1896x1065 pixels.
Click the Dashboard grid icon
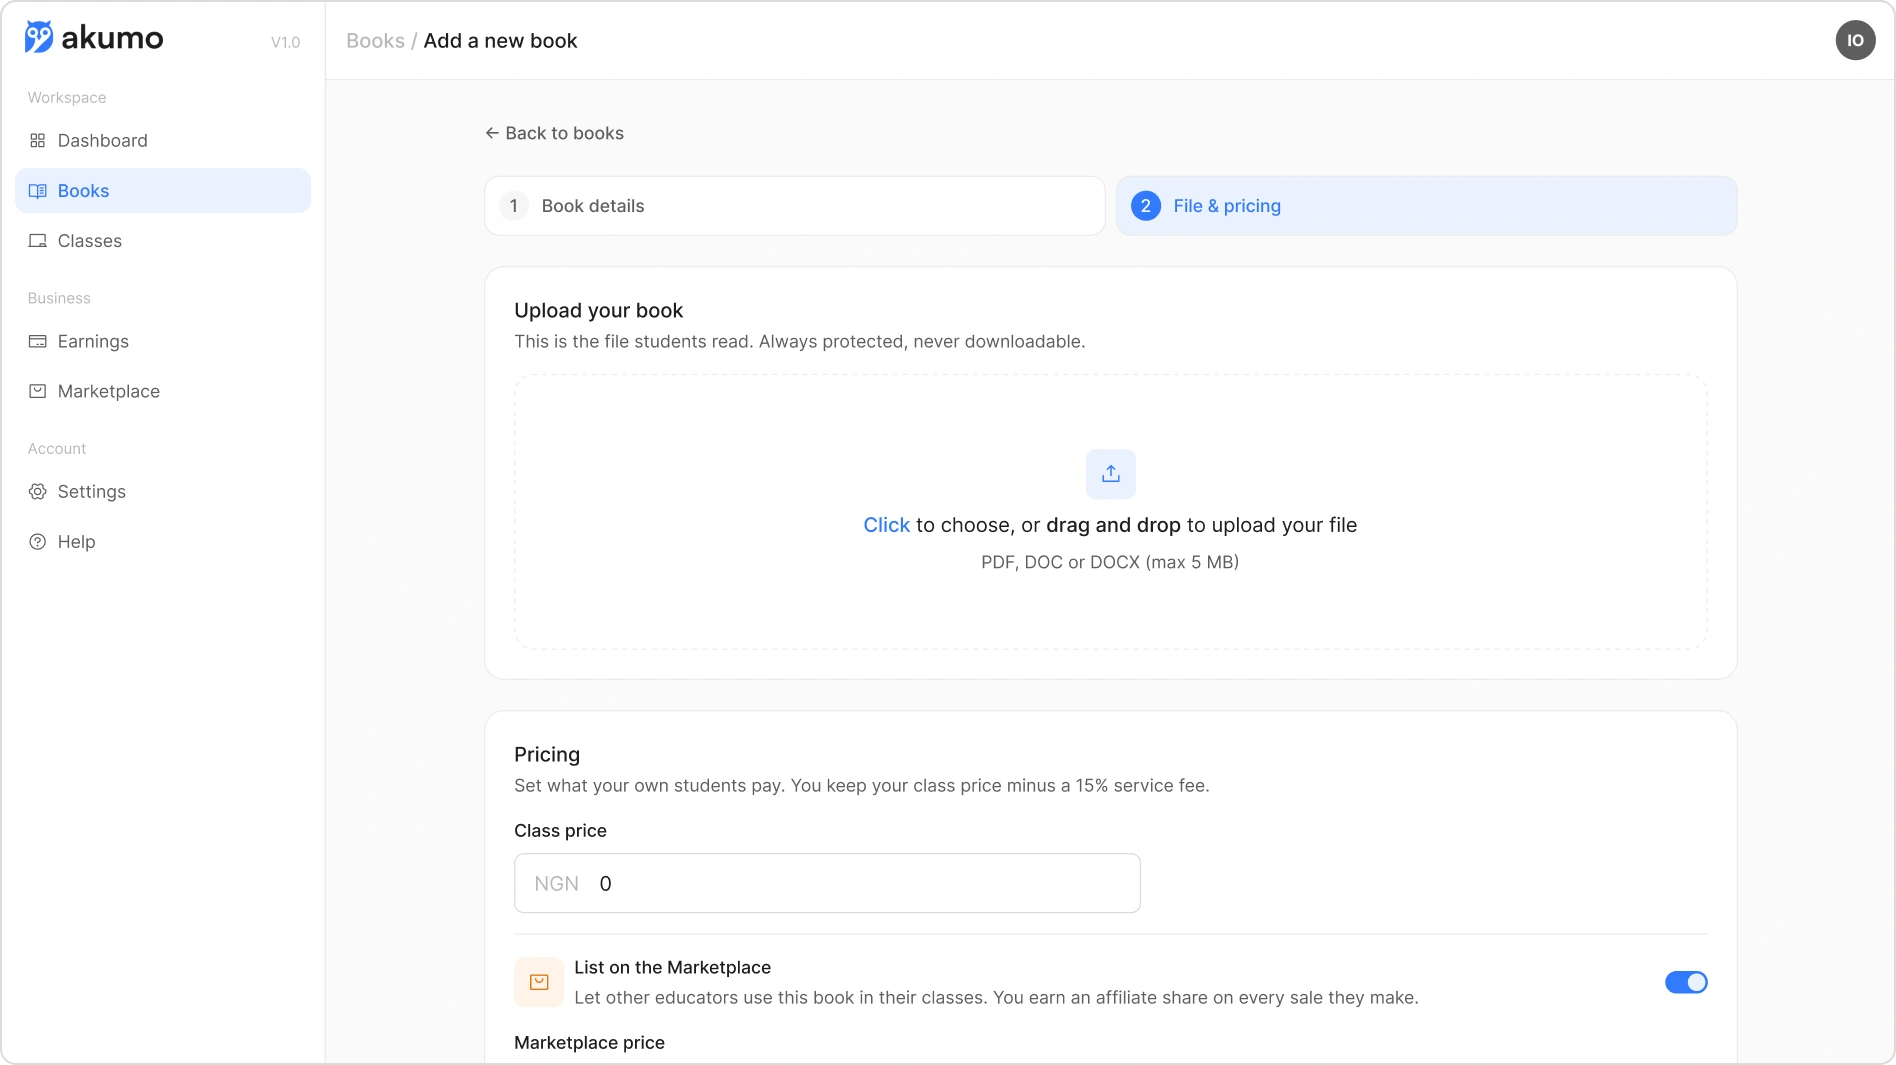coord(38,141)
